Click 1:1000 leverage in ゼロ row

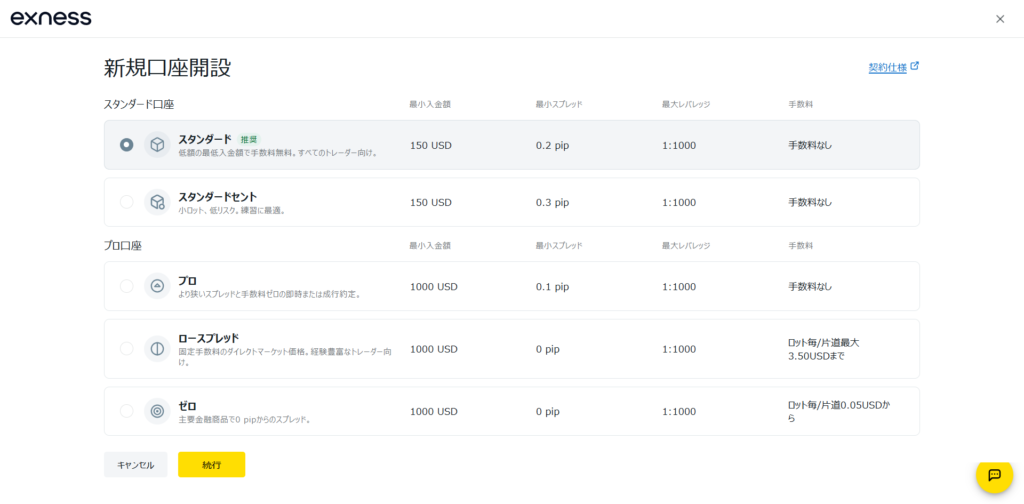pos(679,411)
